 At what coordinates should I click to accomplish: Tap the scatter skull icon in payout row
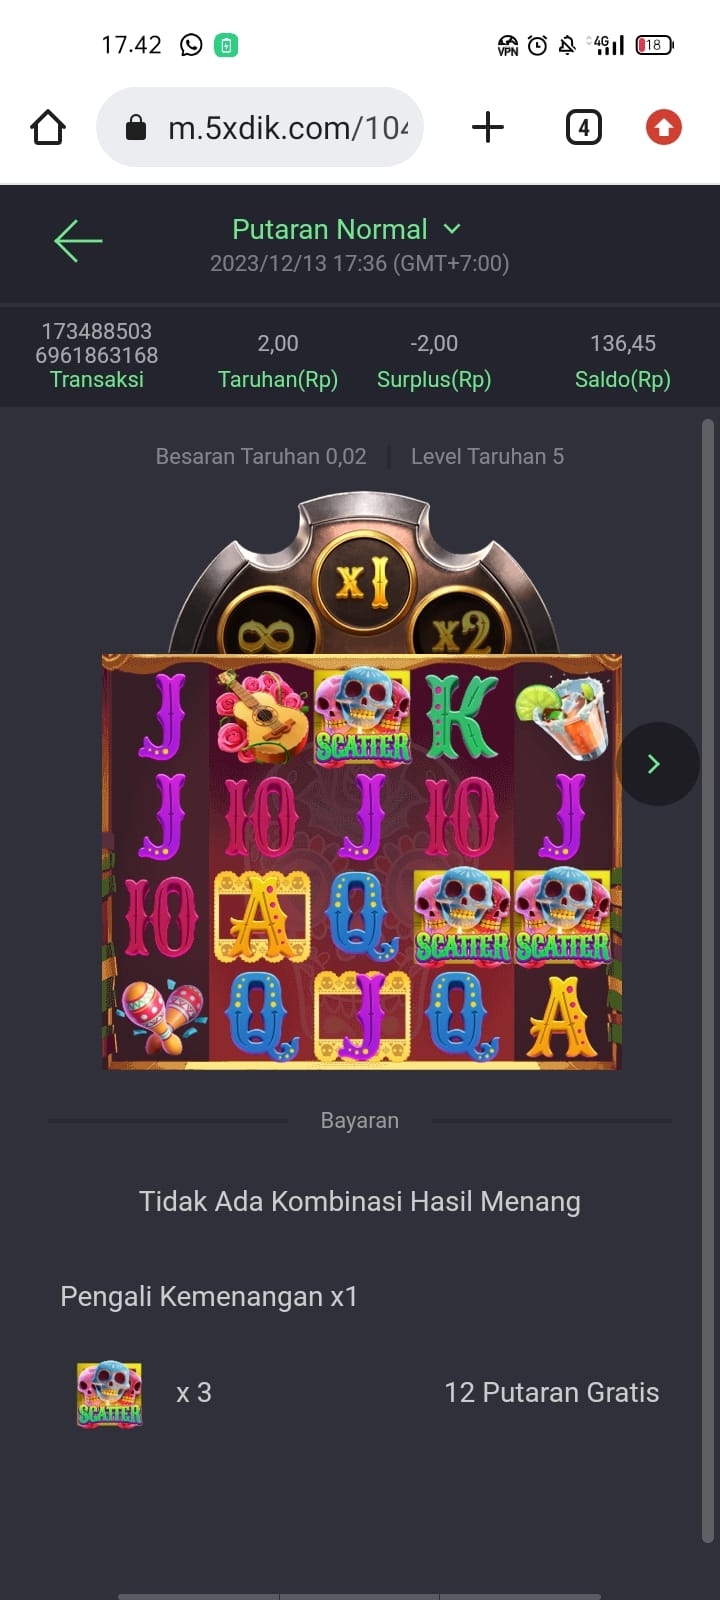(110, 1394)
